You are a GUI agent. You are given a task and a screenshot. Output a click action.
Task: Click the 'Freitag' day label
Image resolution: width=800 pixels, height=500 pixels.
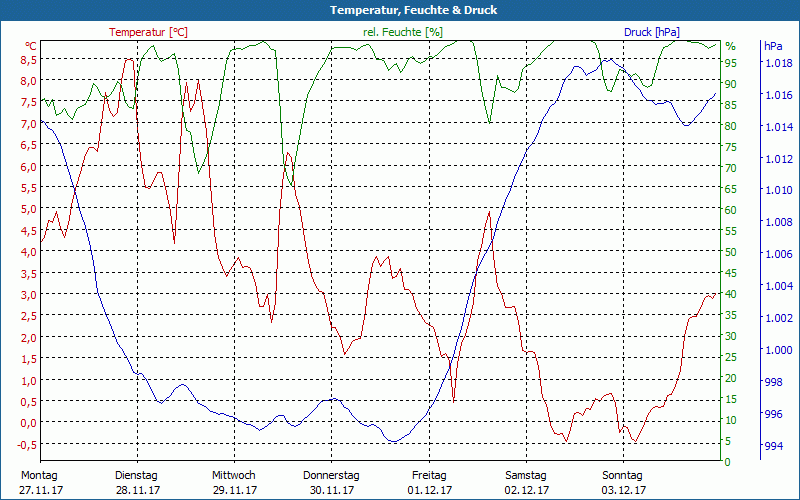click(x=429, y=476)
